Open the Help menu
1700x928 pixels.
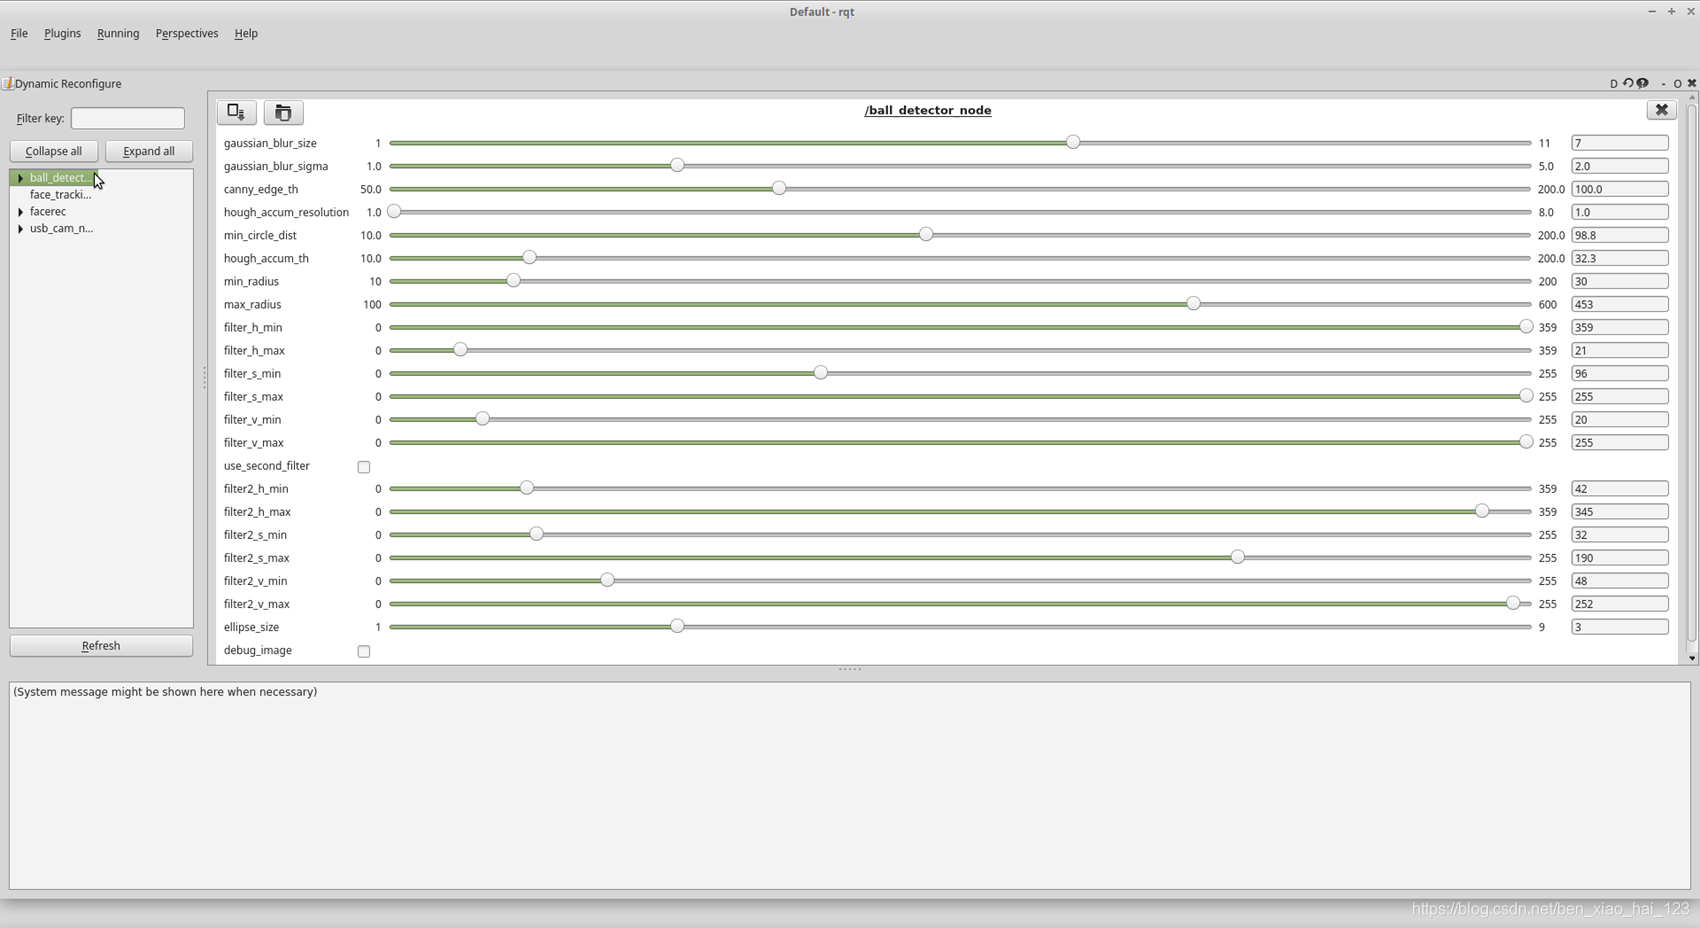[x=246, y=33]
